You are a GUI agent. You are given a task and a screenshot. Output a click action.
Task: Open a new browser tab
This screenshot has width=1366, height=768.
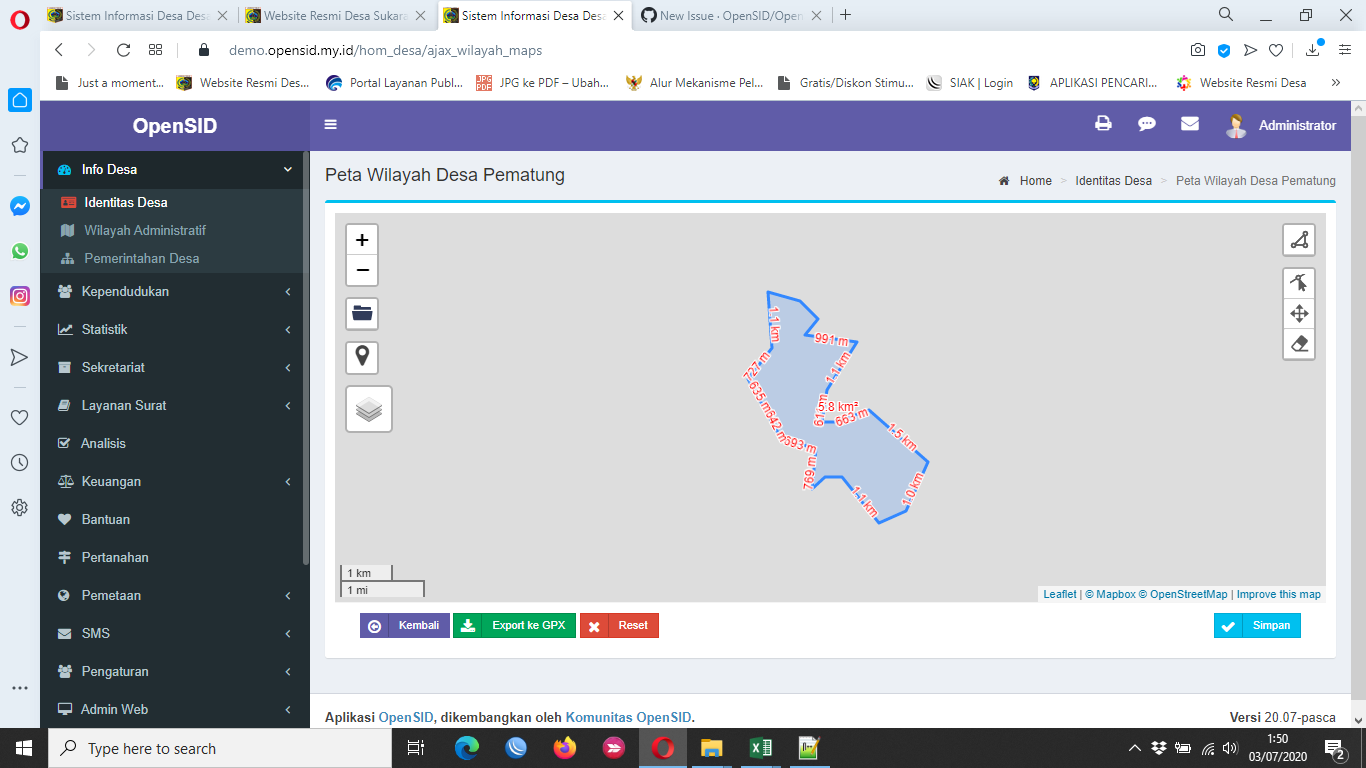coord(846,15)
